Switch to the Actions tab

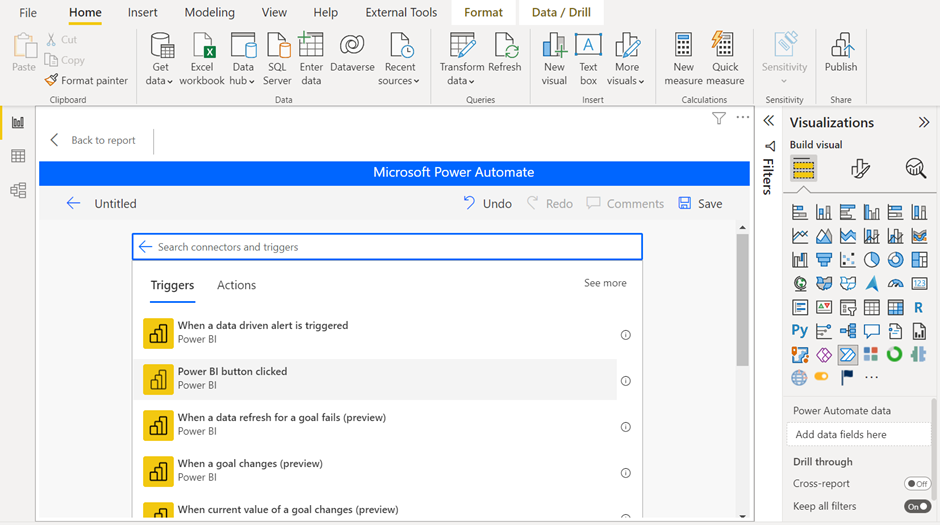pyautogui.click(x=236, y=285)
